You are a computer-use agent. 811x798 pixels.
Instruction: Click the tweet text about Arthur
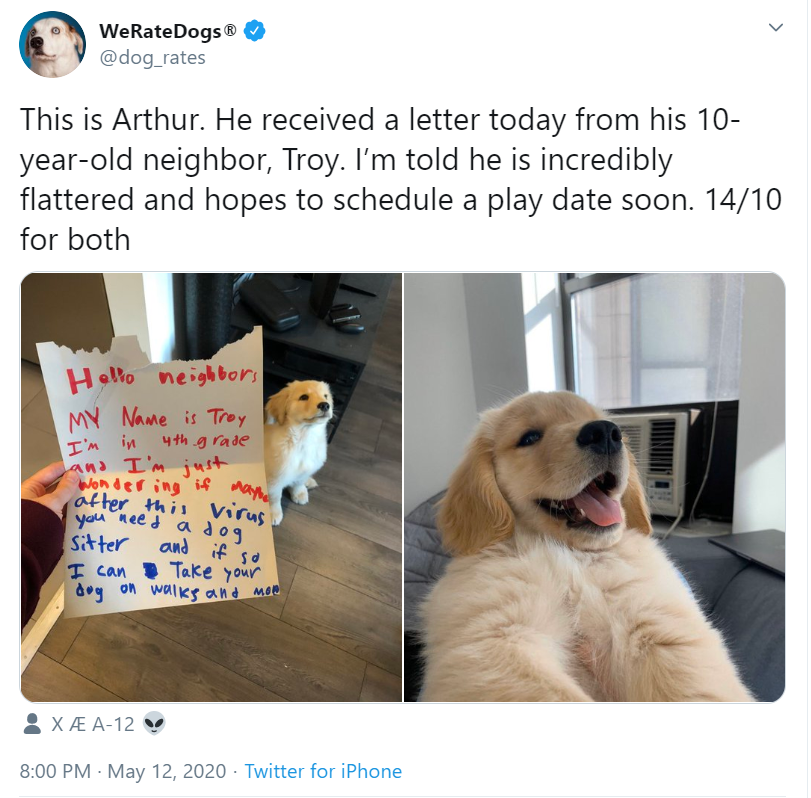coord(401,179)
